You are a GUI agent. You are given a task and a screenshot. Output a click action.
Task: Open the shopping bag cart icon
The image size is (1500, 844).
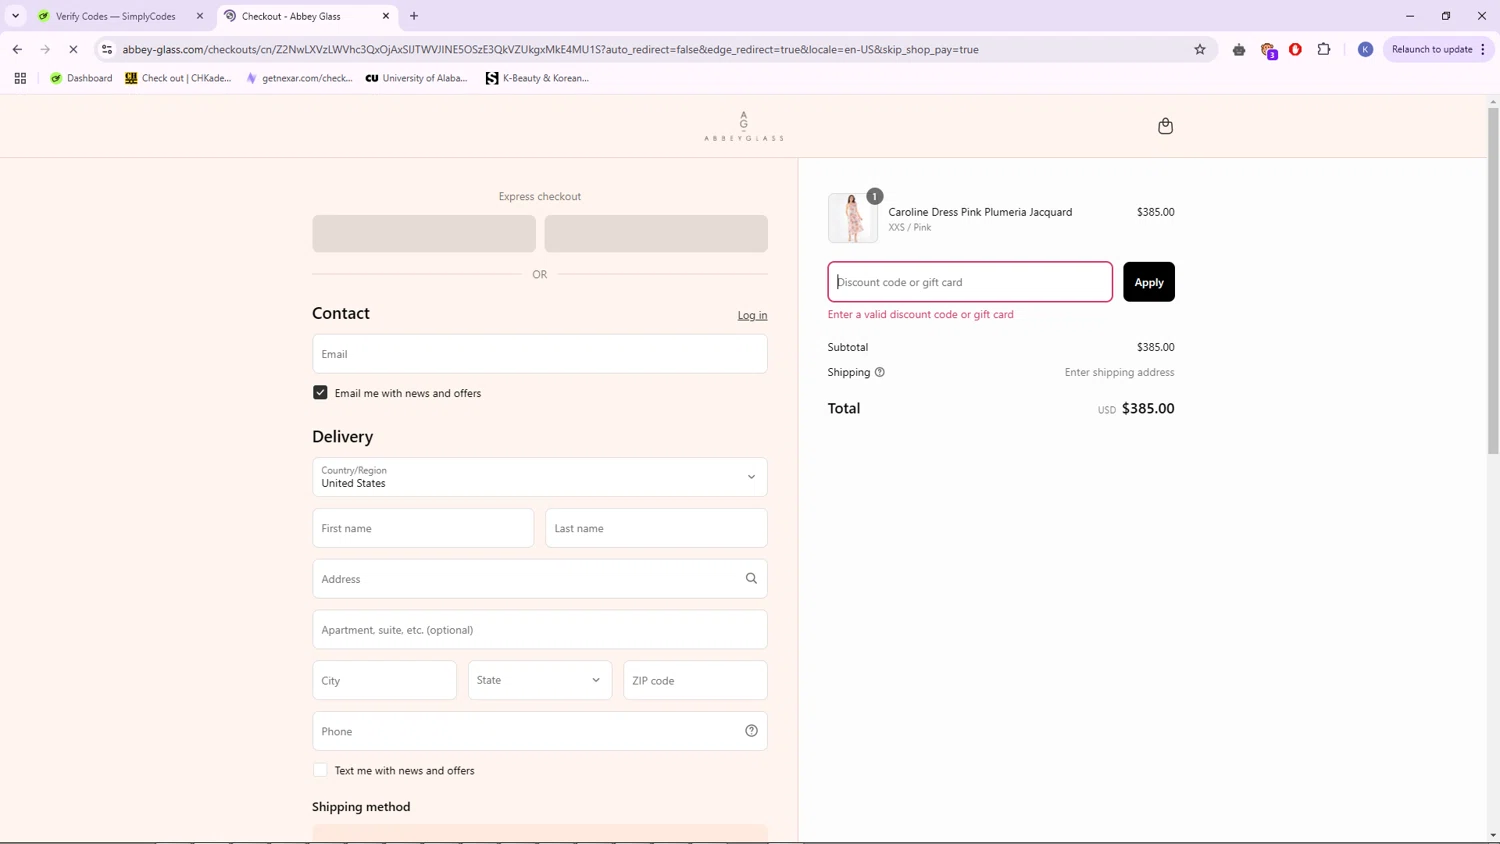1165,126
